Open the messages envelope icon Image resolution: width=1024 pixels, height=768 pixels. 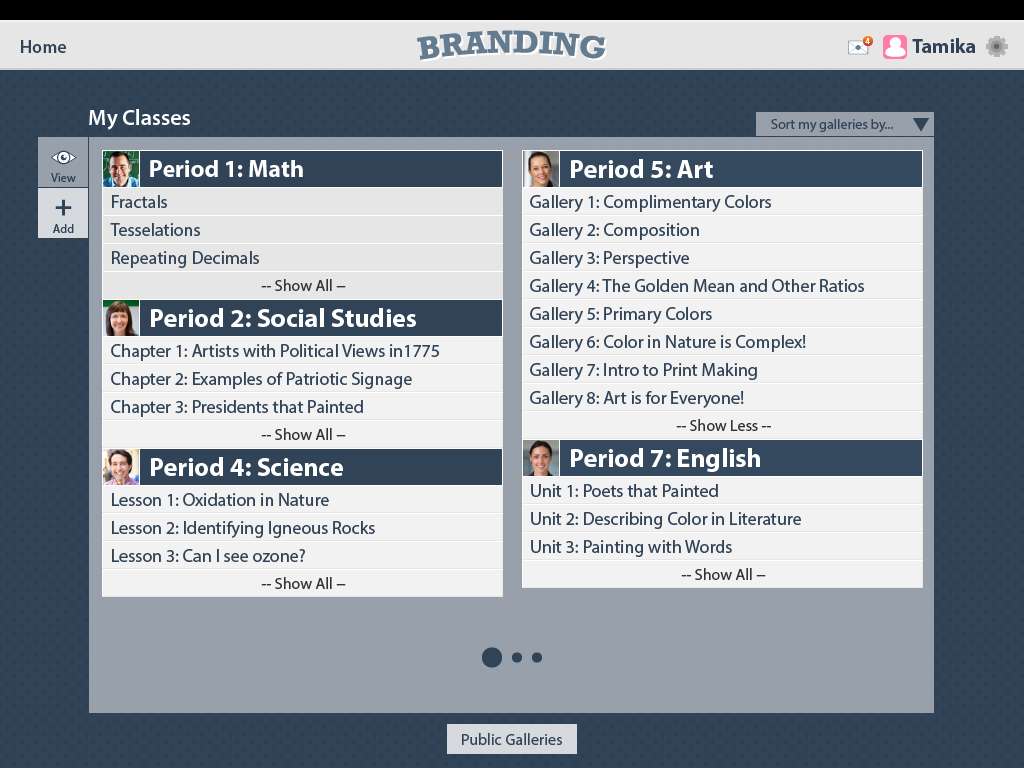tap(858, 47)
